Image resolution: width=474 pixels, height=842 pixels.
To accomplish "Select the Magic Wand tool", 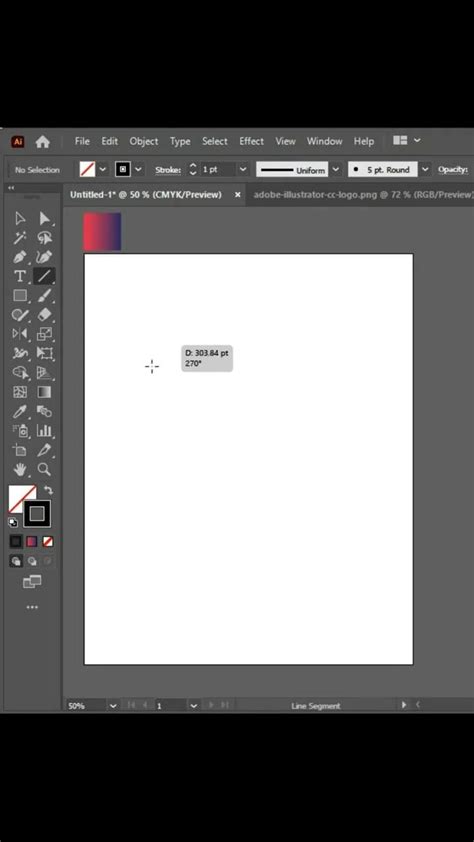I will pos(20,237).
